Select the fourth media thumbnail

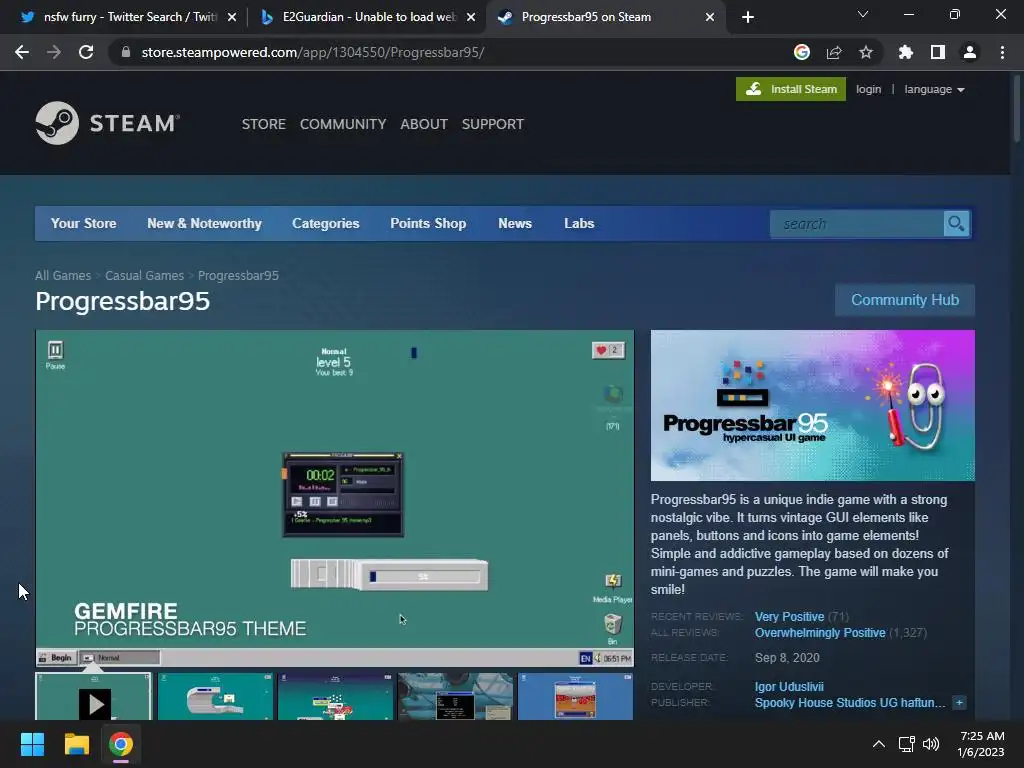pos(456,697)
